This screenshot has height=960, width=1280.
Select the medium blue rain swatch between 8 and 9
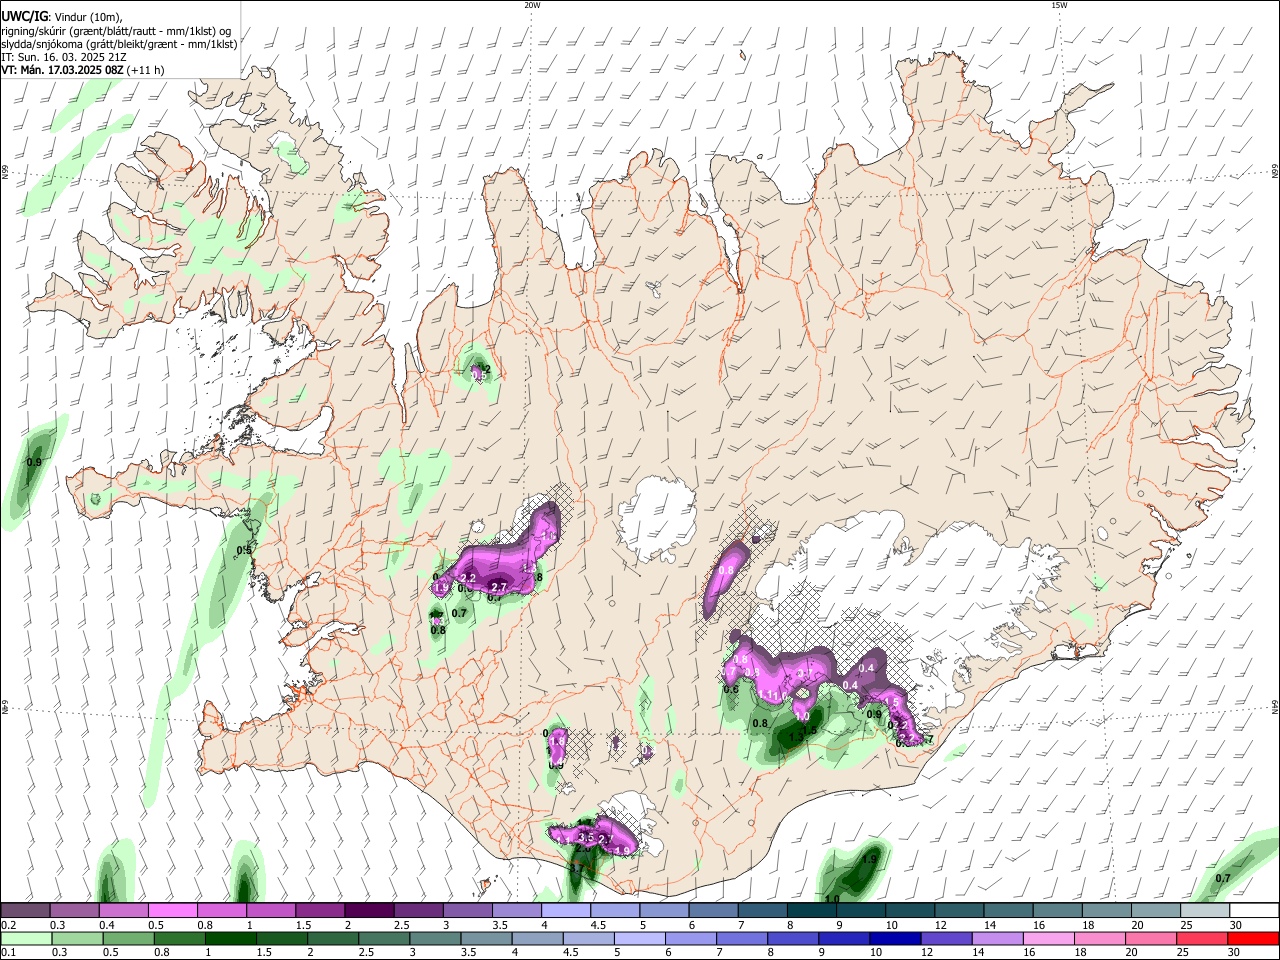[794, 939]
